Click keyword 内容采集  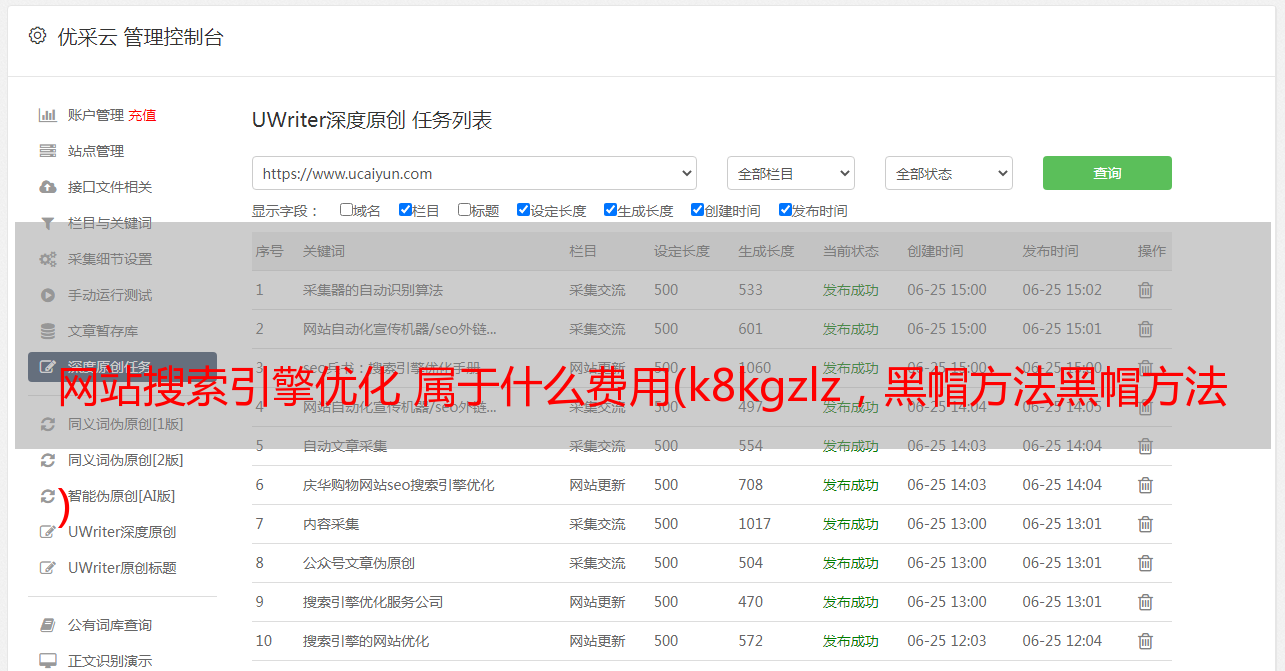[x=331, y=524]
